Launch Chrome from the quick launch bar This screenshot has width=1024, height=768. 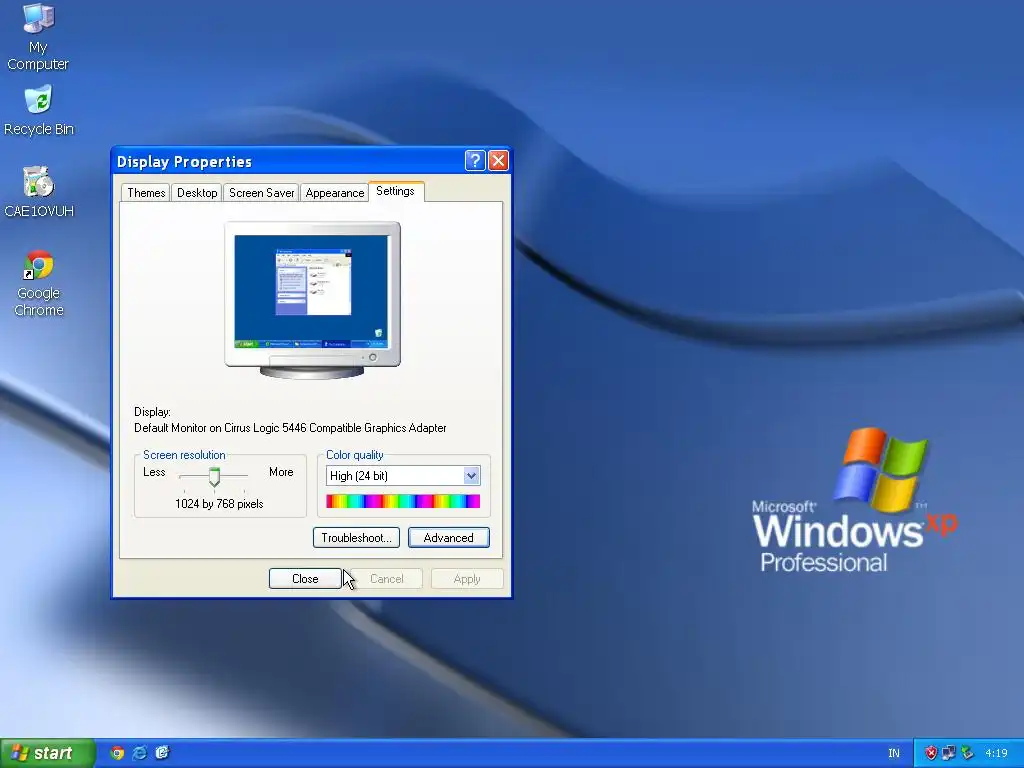(117, 753)
